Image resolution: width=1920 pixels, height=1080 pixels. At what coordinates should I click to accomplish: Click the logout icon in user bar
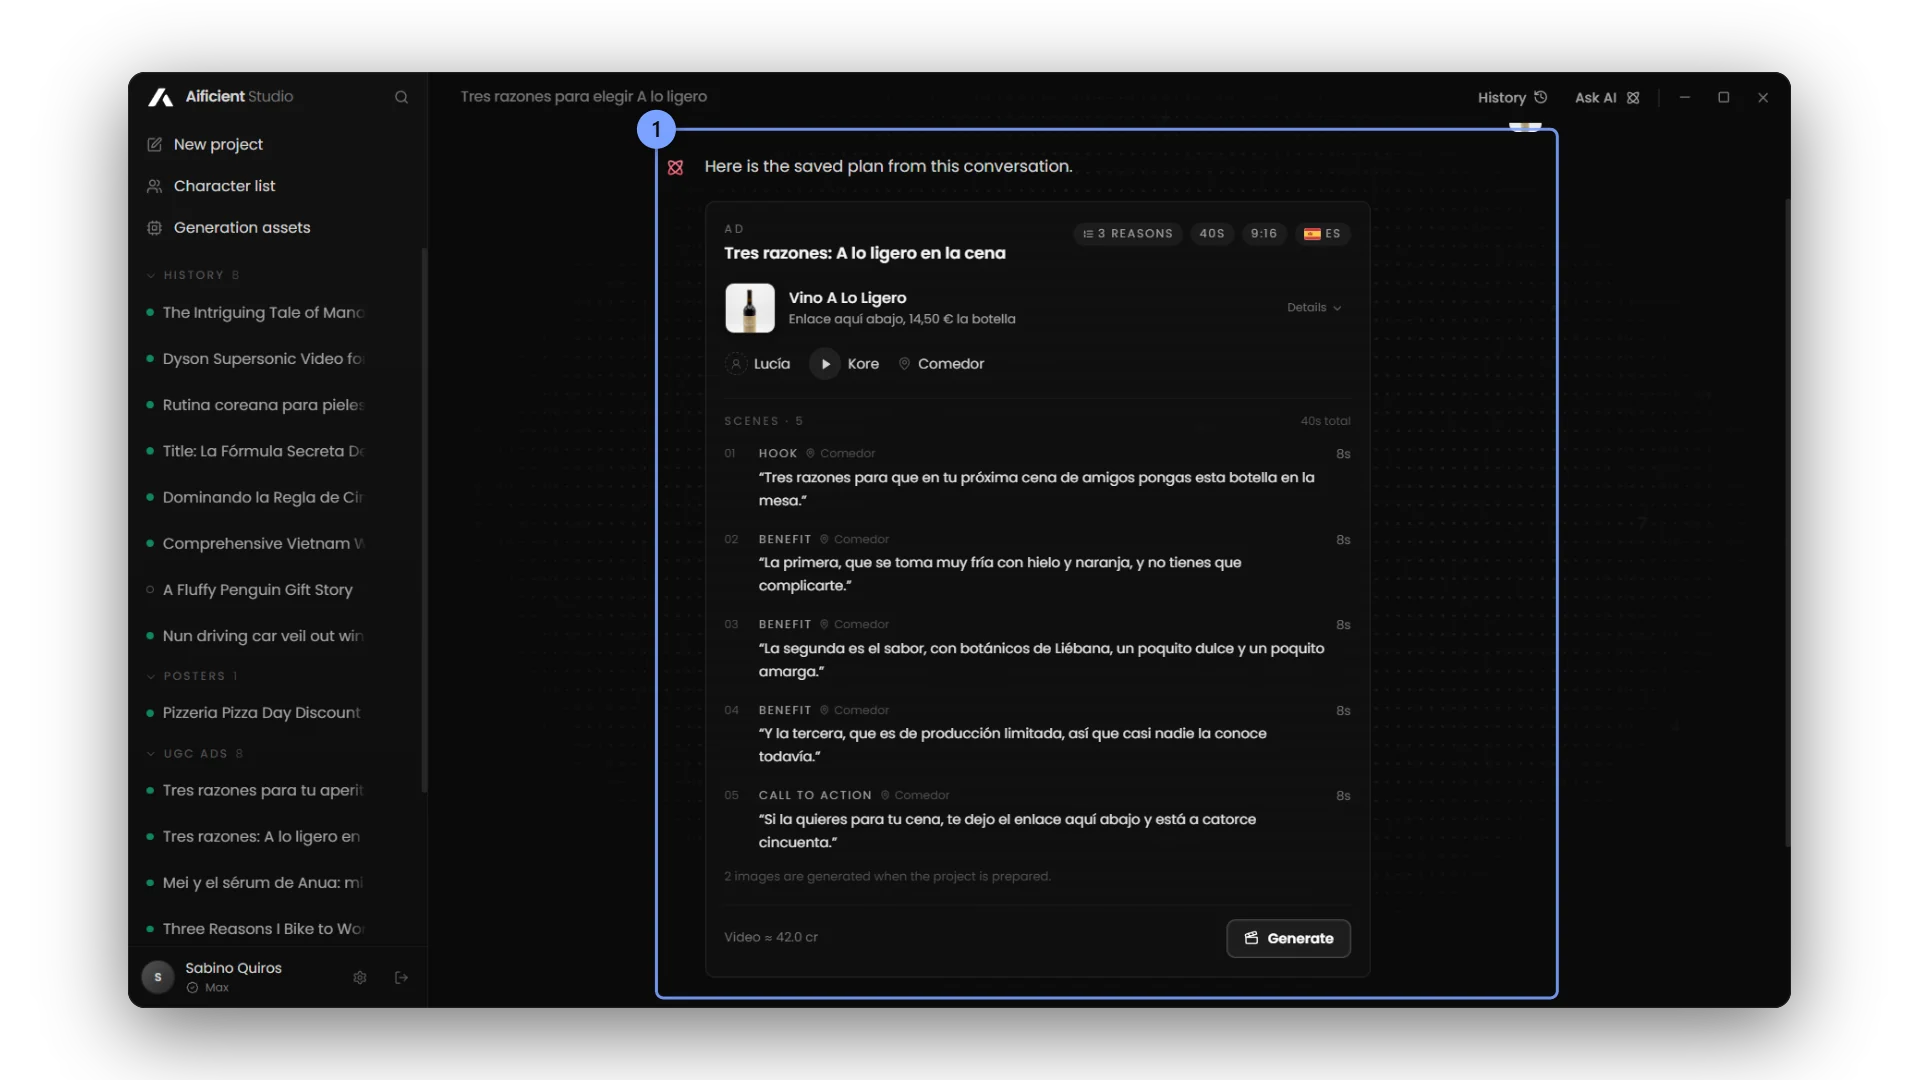click(x=401, y=977)
